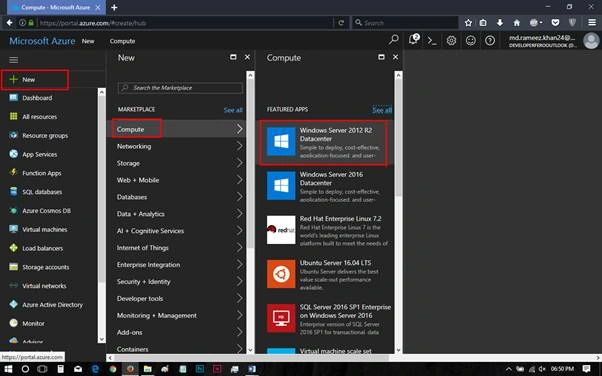Click See all link under Marketplace
The width and height of the screenshot is (602, 376).
pyautogui.click(x=233, y=110)
